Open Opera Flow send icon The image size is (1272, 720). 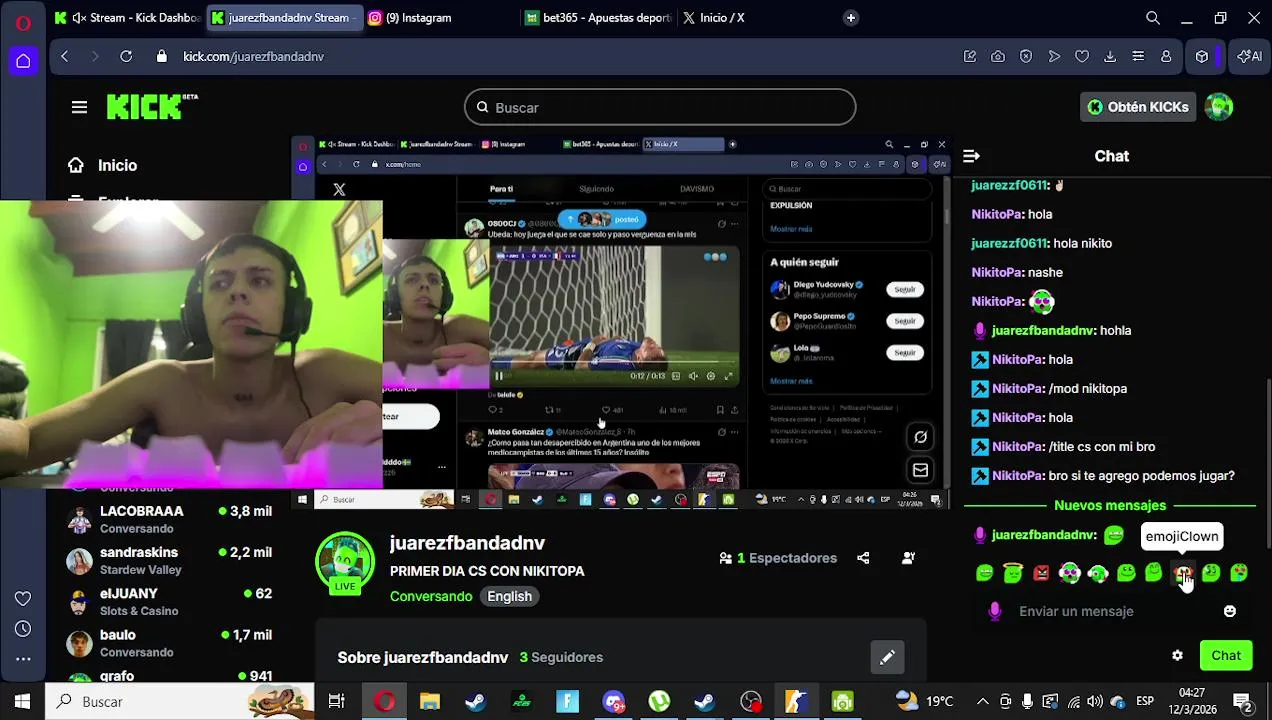(1054, 57)
